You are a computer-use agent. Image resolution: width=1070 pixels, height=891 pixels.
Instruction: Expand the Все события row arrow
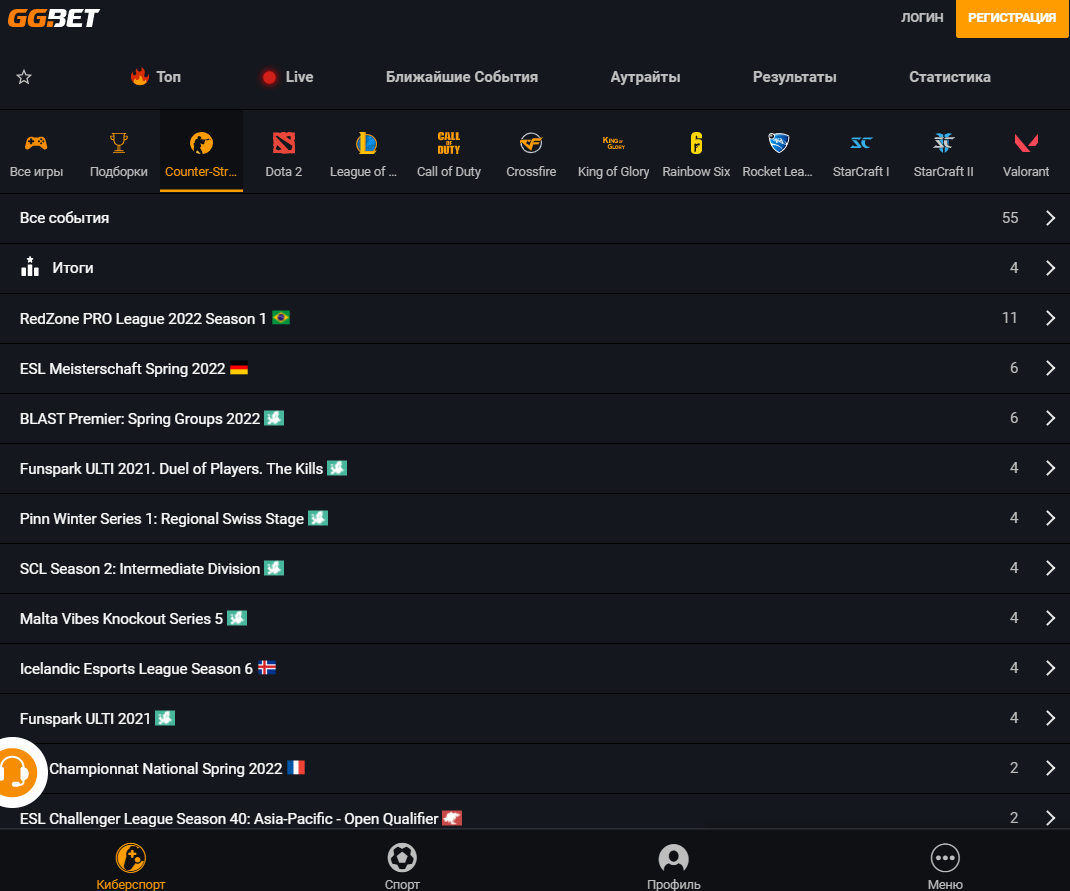click(x=1050, y=218)
